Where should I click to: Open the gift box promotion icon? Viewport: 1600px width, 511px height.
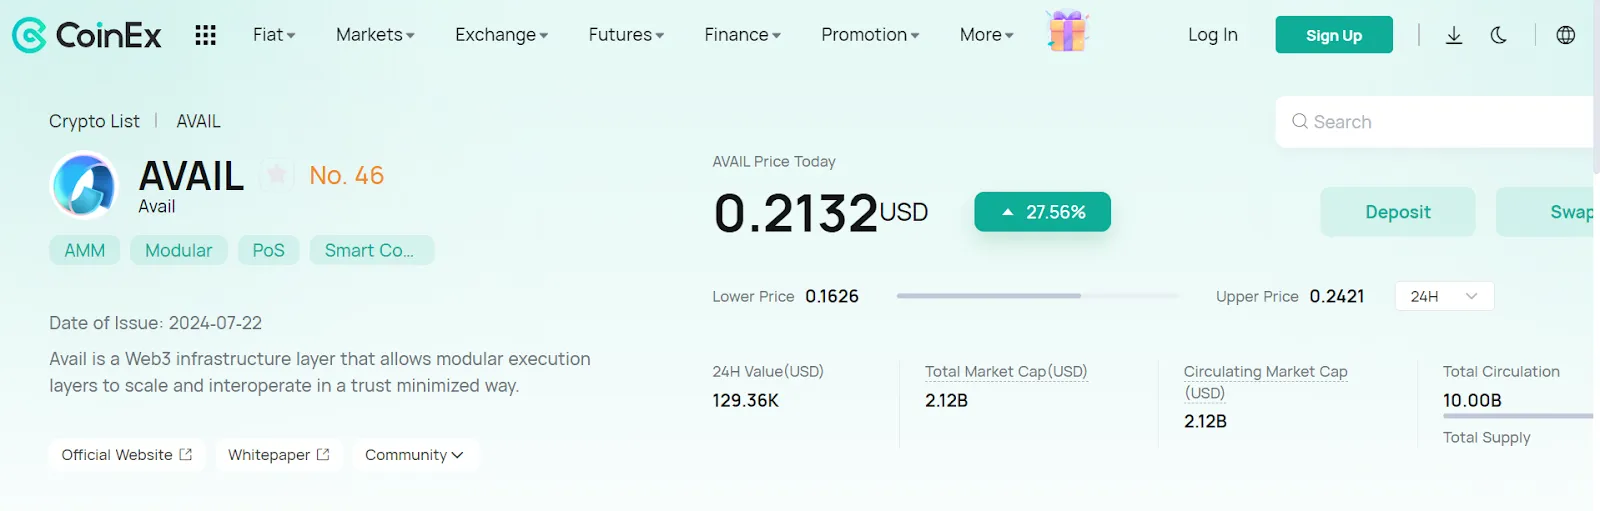[x=1067, y=31]
